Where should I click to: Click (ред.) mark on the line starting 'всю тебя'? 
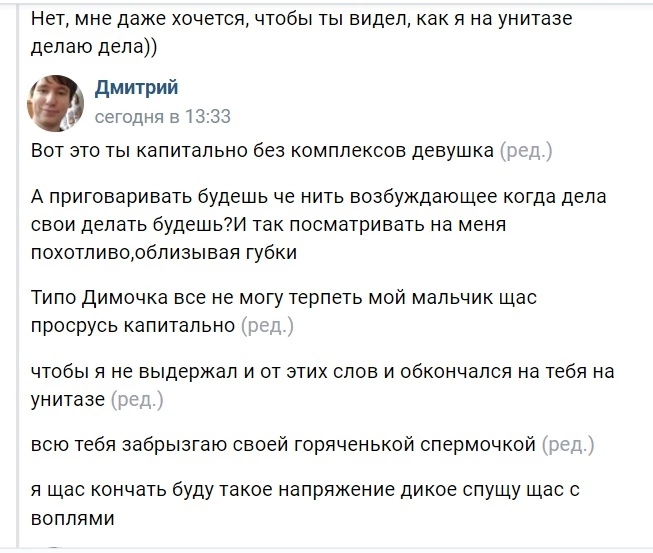click(x=568, y=444)
